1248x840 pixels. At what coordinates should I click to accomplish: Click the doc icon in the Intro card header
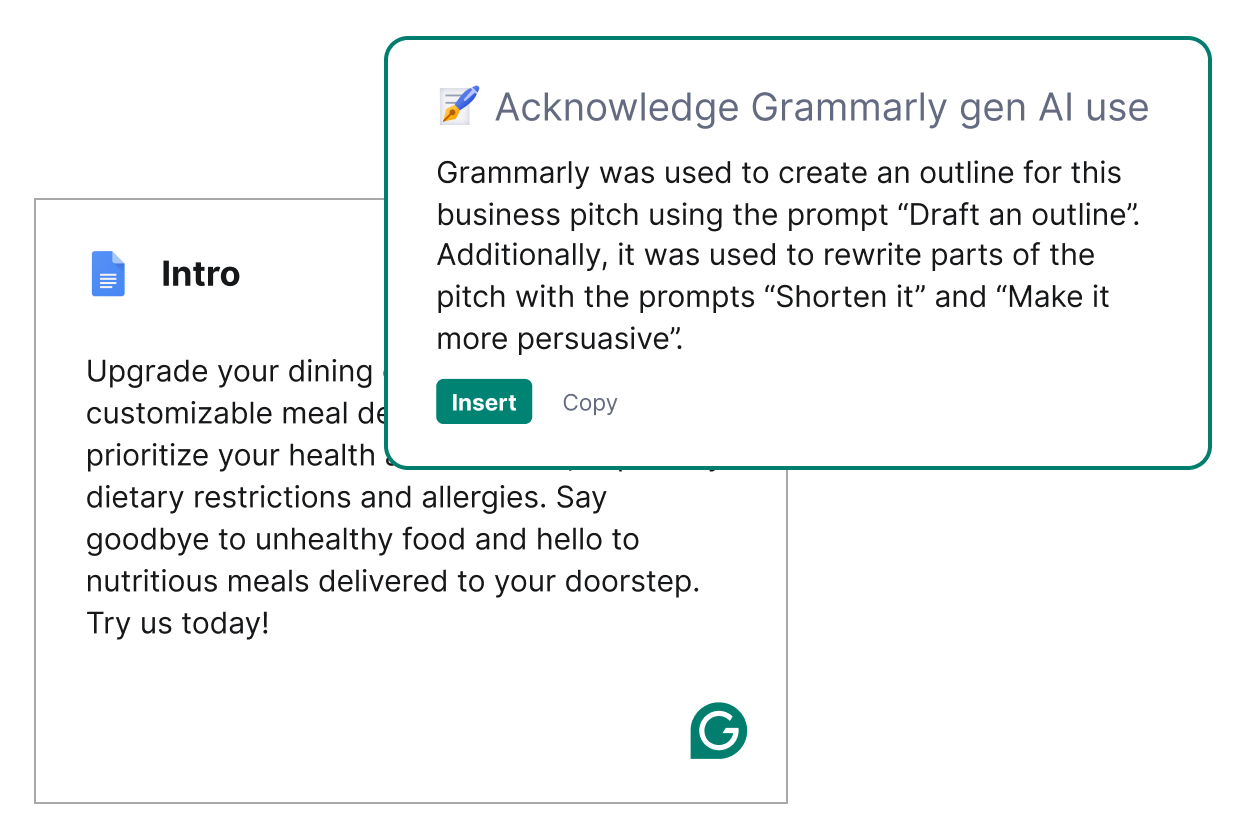point(108,273)
